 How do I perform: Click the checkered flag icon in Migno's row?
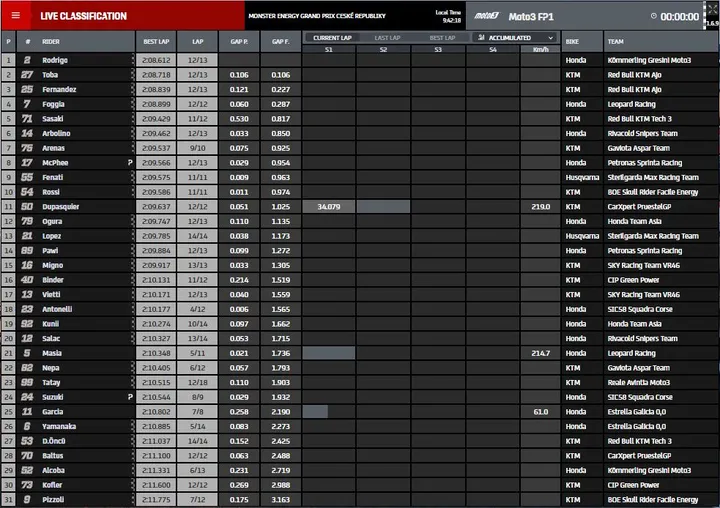pyautogui.click(x=133, y=265)
